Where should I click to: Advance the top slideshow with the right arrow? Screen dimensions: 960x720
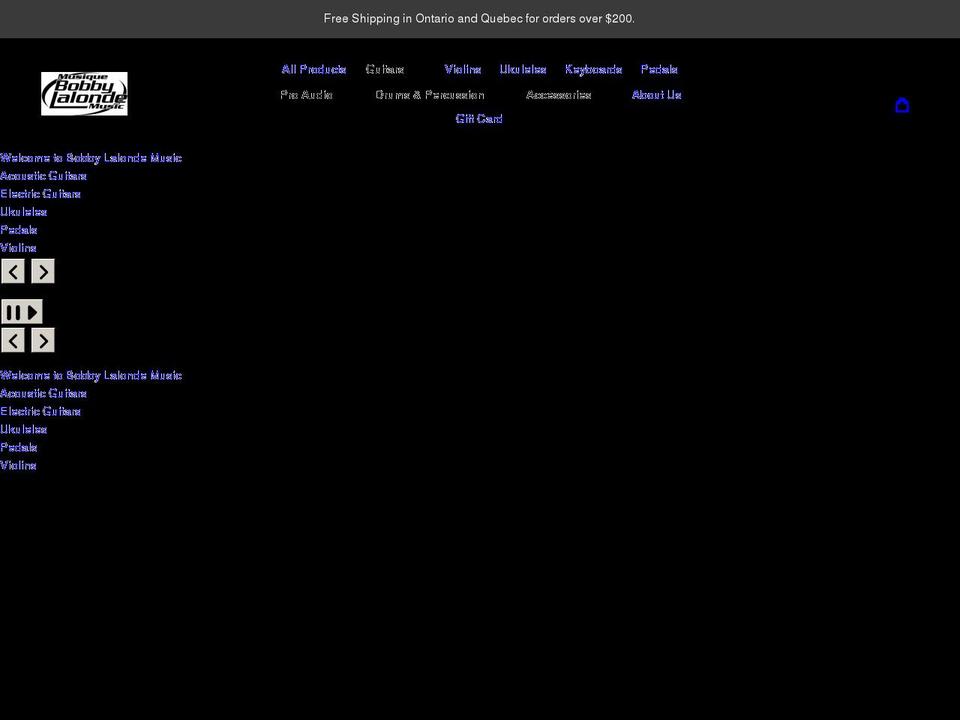(x=43, y=271)
